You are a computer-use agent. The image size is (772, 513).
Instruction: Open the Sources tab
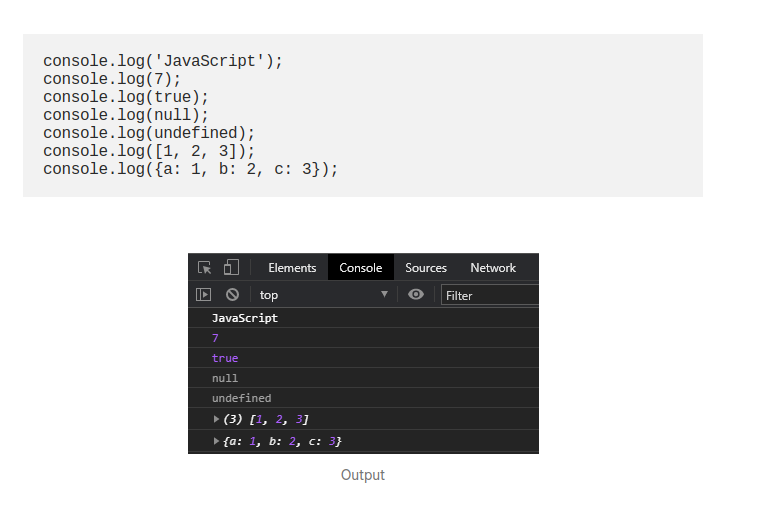426,268
